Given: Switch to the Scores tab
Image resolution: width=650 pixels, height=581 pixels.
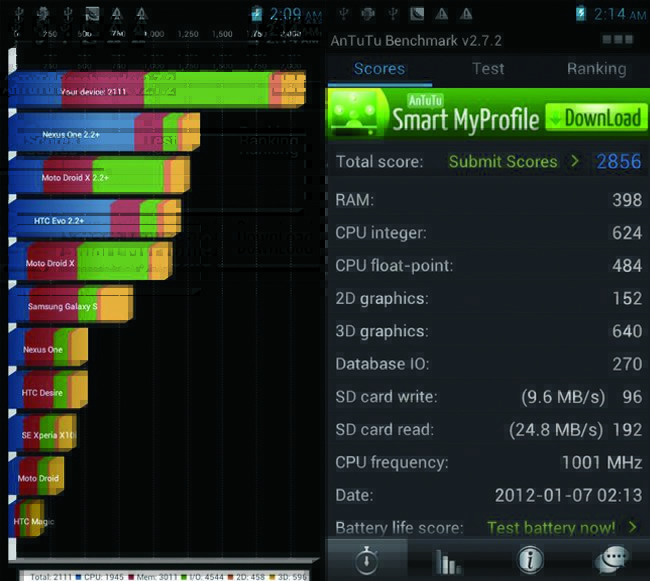Looking at the screenshot, I should tap(379, 69).
